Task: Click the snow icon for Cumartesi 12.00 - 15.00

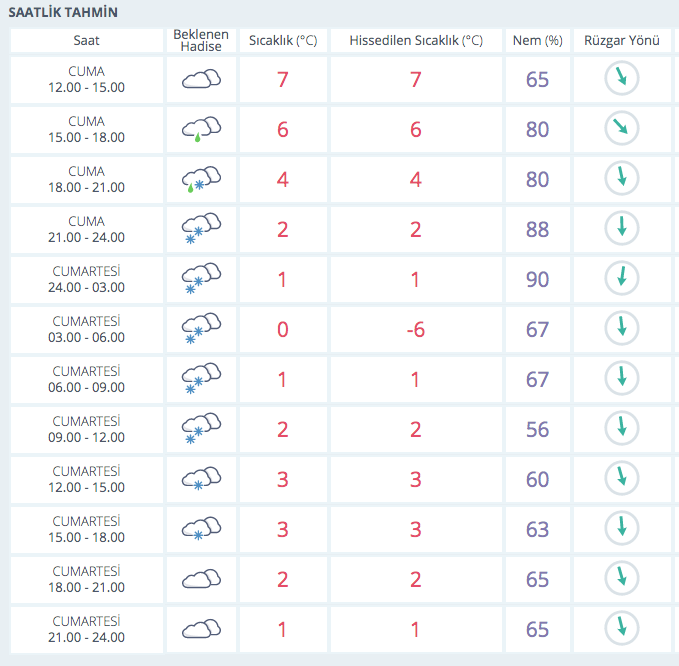Action: 201,479
